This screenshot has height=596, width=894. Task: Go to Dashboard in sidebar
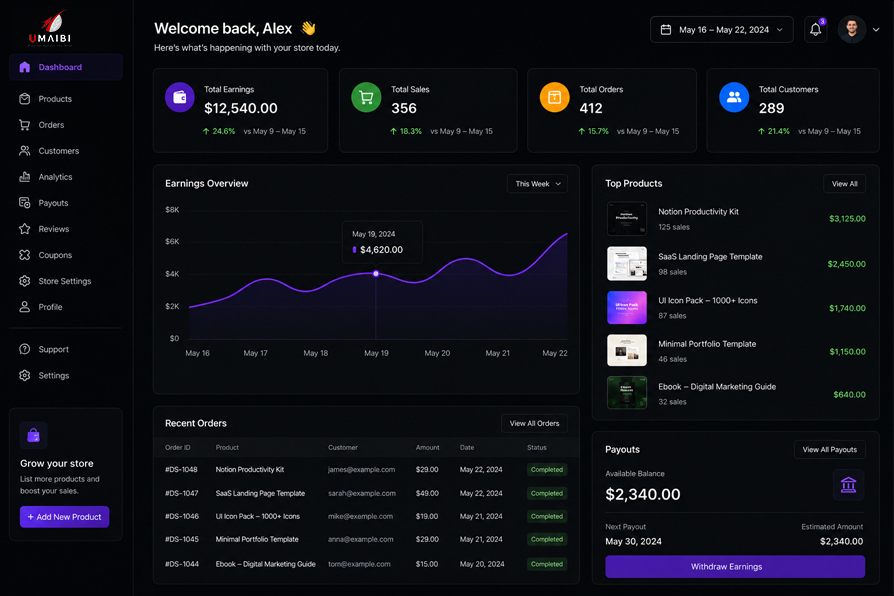(x=66, y=67)
